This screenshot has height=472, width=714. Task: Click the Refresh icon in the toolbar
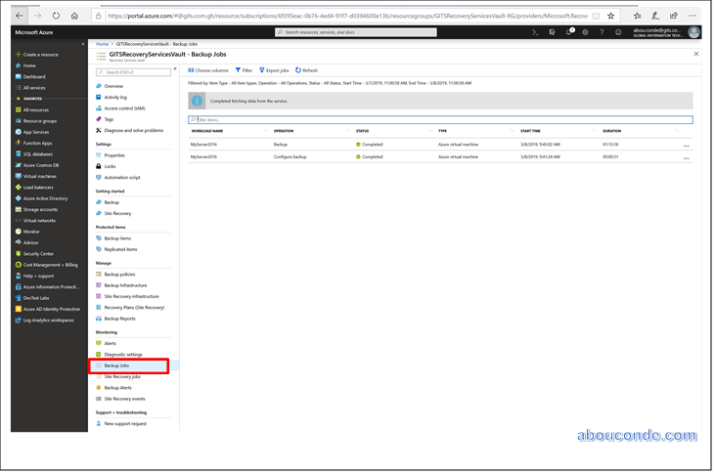[307, 71]
